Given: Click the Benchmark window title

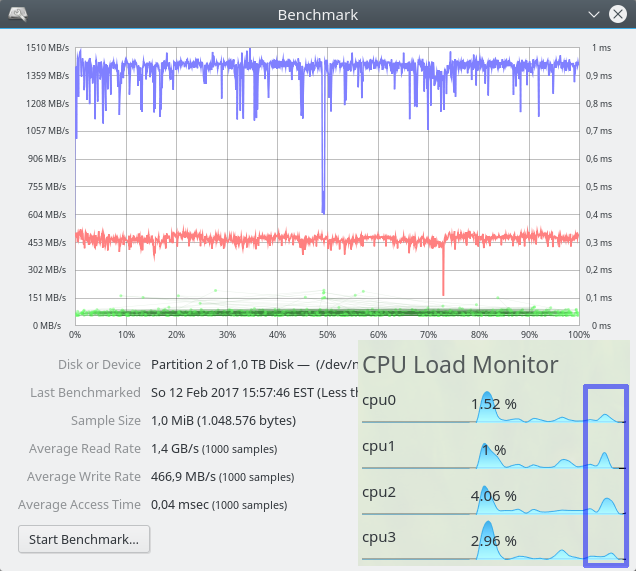Looking at the screenshot, I should tap(318, 15).
